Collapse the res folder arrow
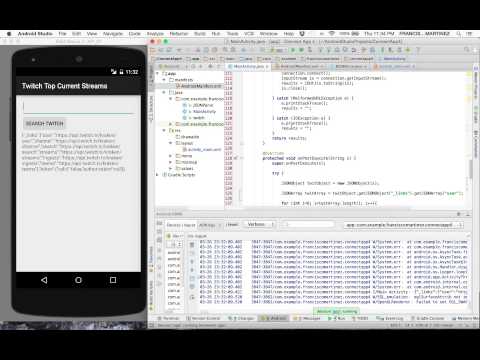Viewport: 480px width, 360px height. (x=164, y=130)
